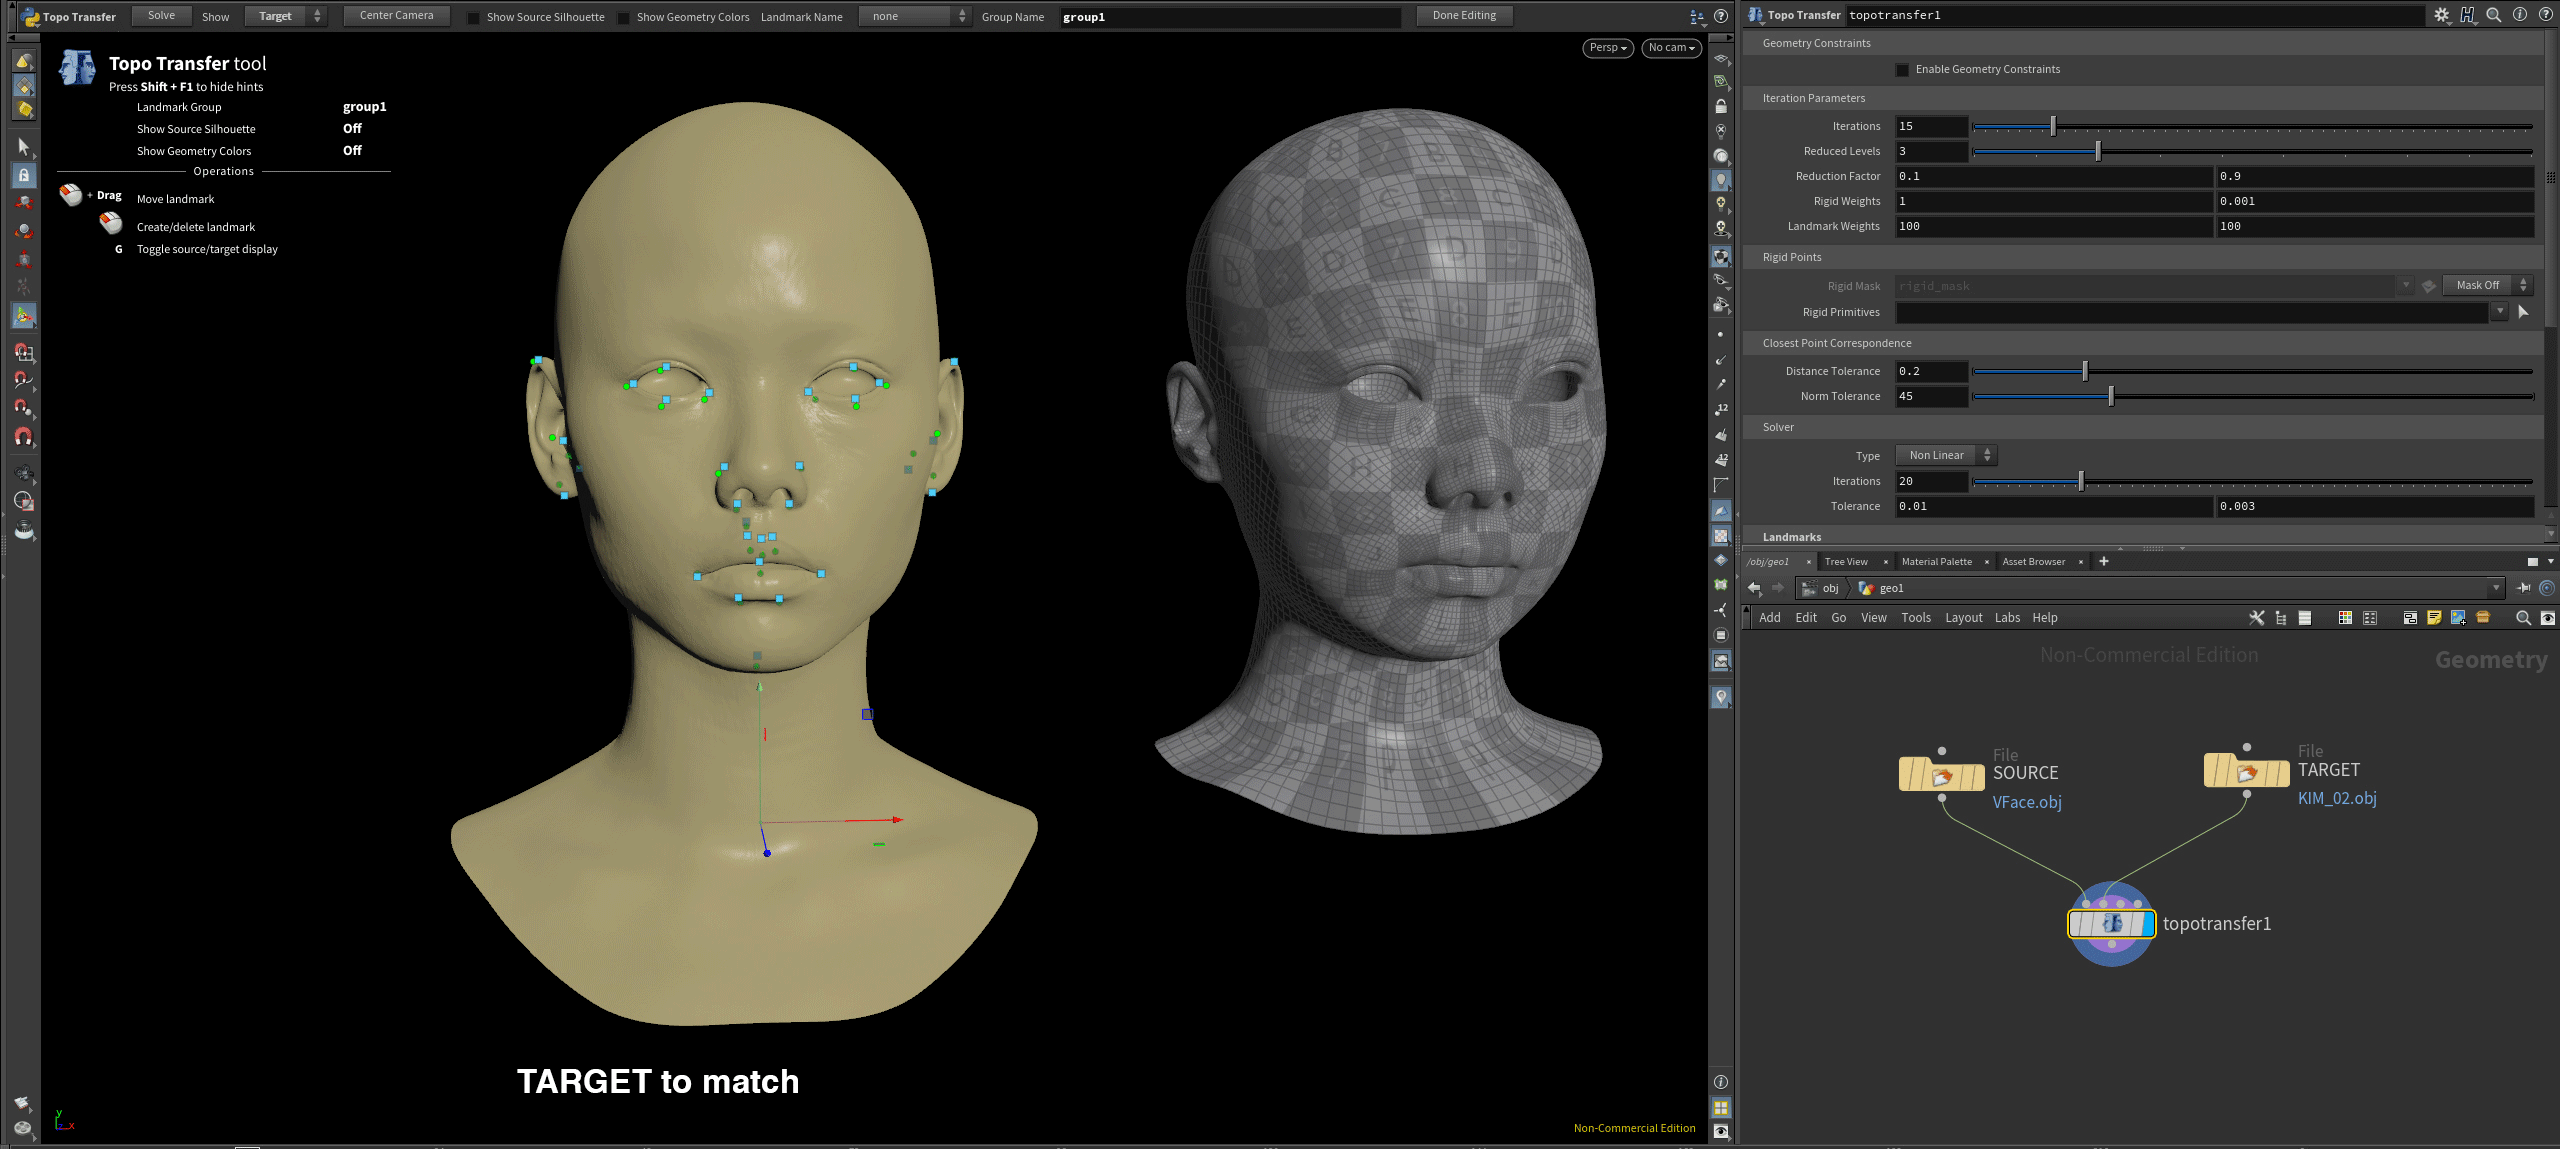Click the color palette icon in network toolbar
The height and width of the screenshot is (1149, 2560).
(x=2345, y=618)
